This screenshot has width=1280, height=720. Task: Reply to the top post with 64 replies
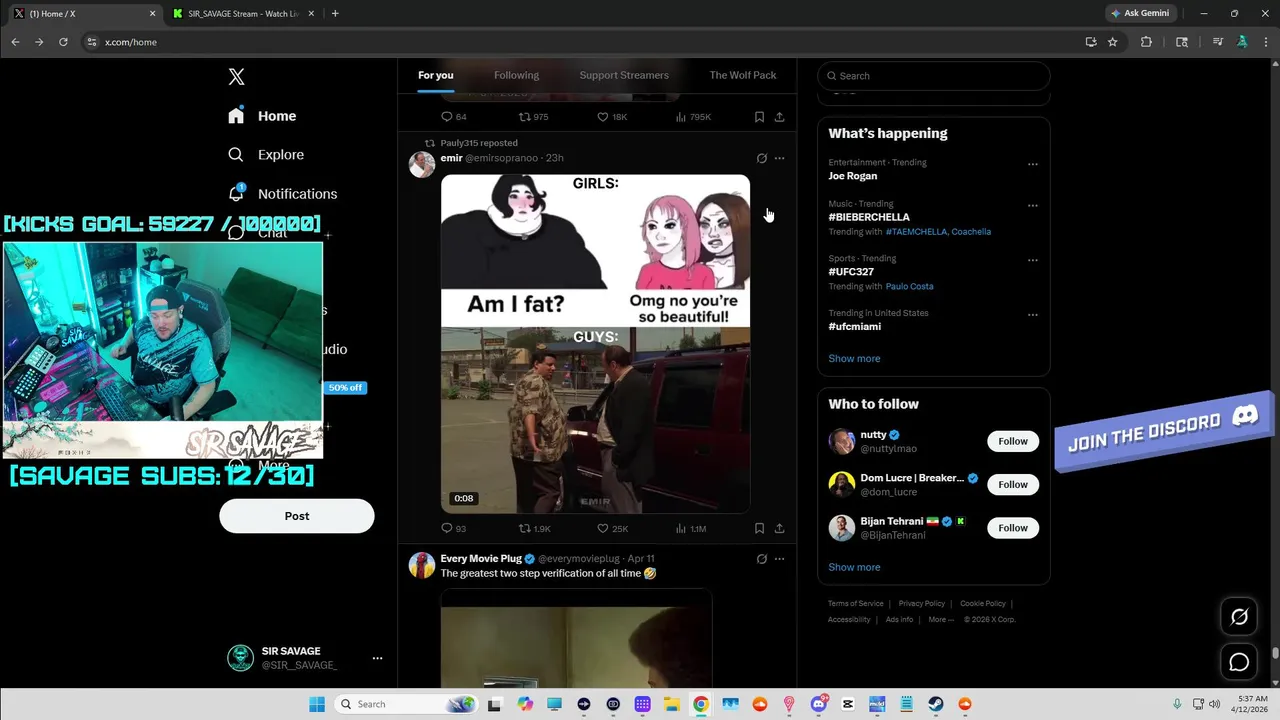coord(454,117)
